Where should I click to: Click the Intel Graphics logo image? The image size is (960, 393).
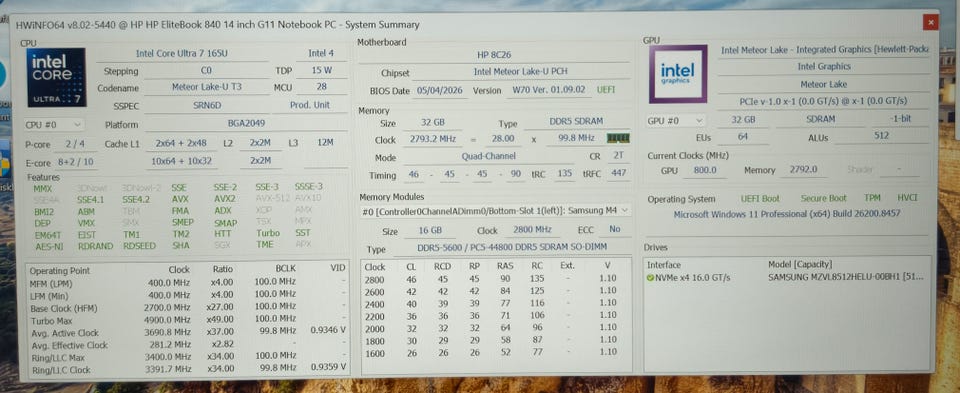(677, 74)
